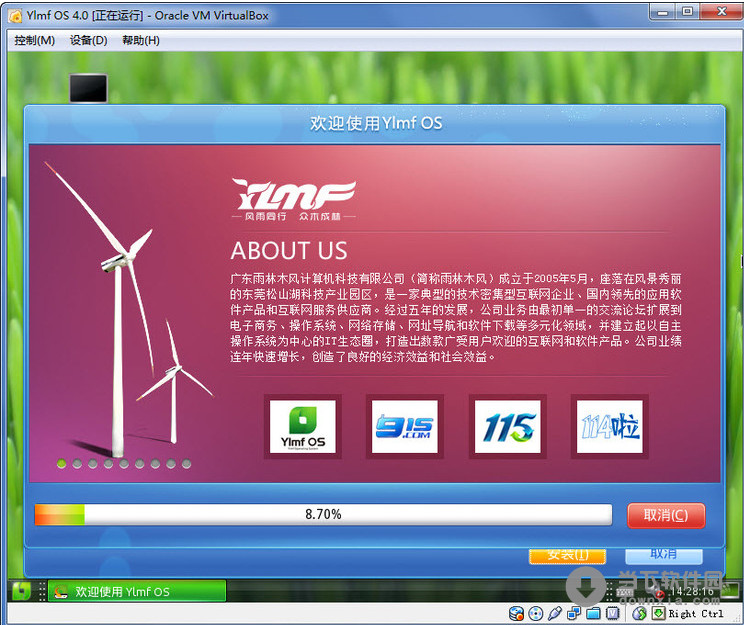
Task: Select the 欢迎使用 Ylmf OS taskbar item
Action: (x=137, y=591)
